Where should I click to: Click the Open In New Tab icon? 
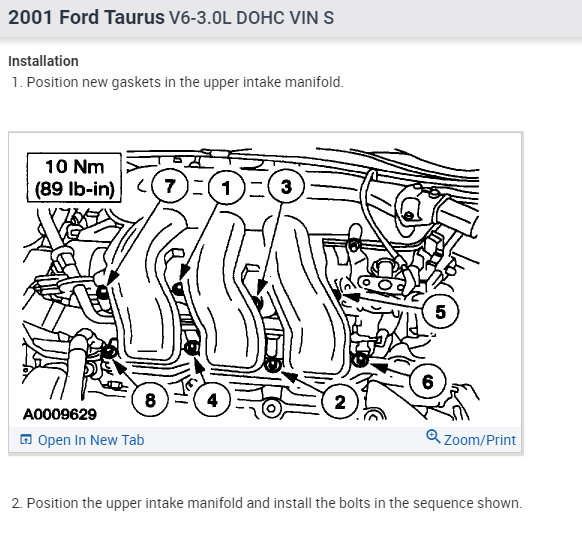[26, 439]
